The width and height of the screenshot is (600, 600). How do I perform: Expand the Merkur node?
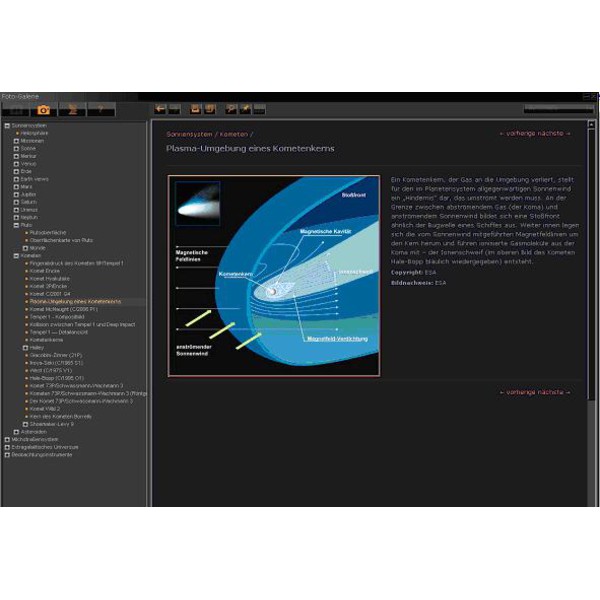[x=16, y=156]
